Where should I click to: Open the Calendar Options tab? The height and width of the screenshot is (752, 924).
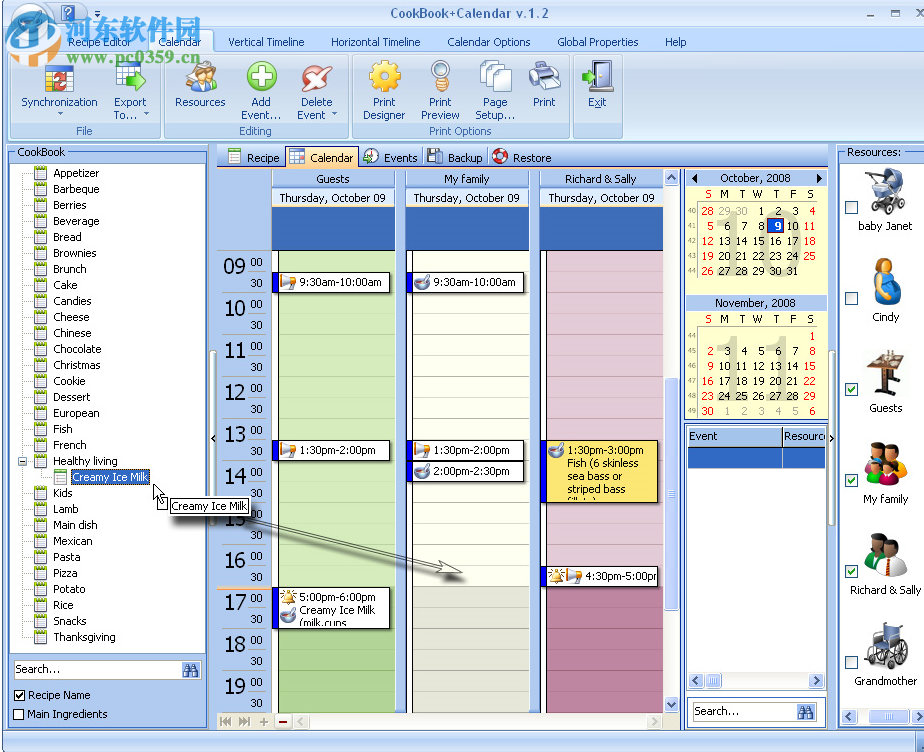click(x=489, y=42)
